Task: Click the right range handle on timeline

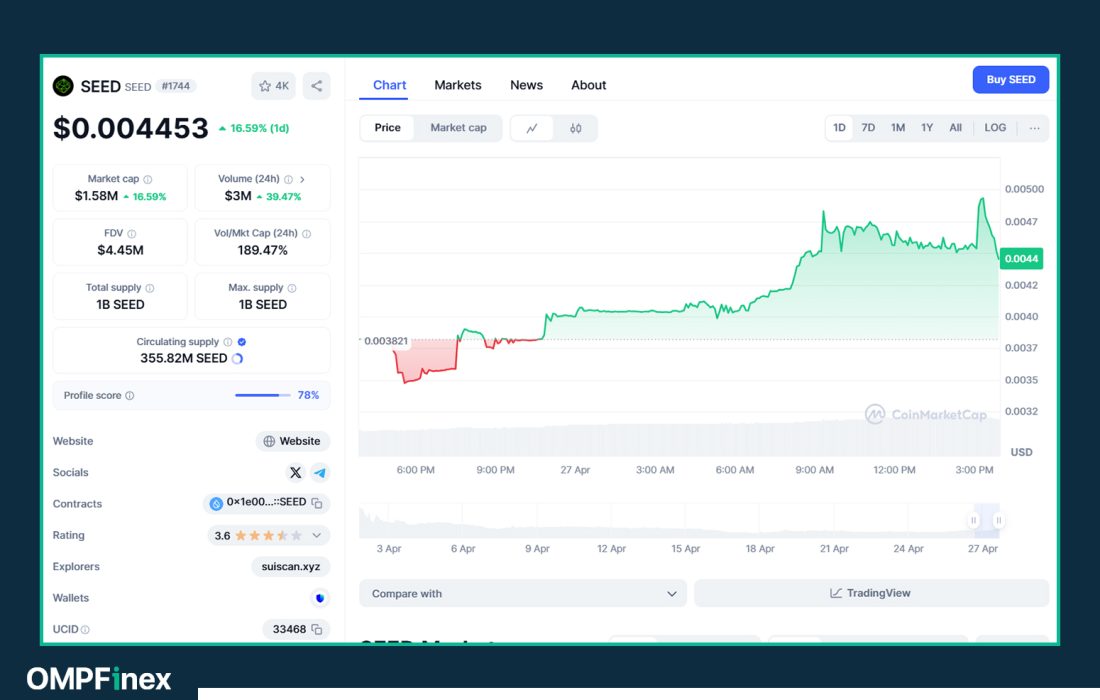Action: pyautogui.click(x=998, y=520)
